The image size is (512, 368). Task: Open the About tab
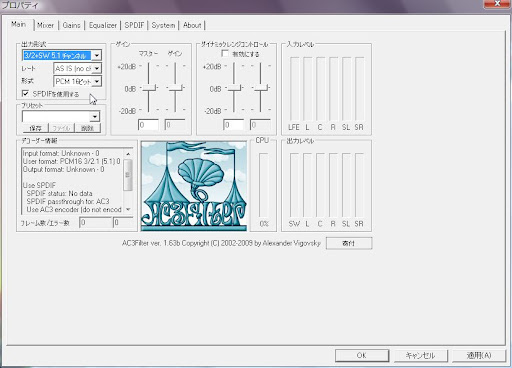point(192,25)
